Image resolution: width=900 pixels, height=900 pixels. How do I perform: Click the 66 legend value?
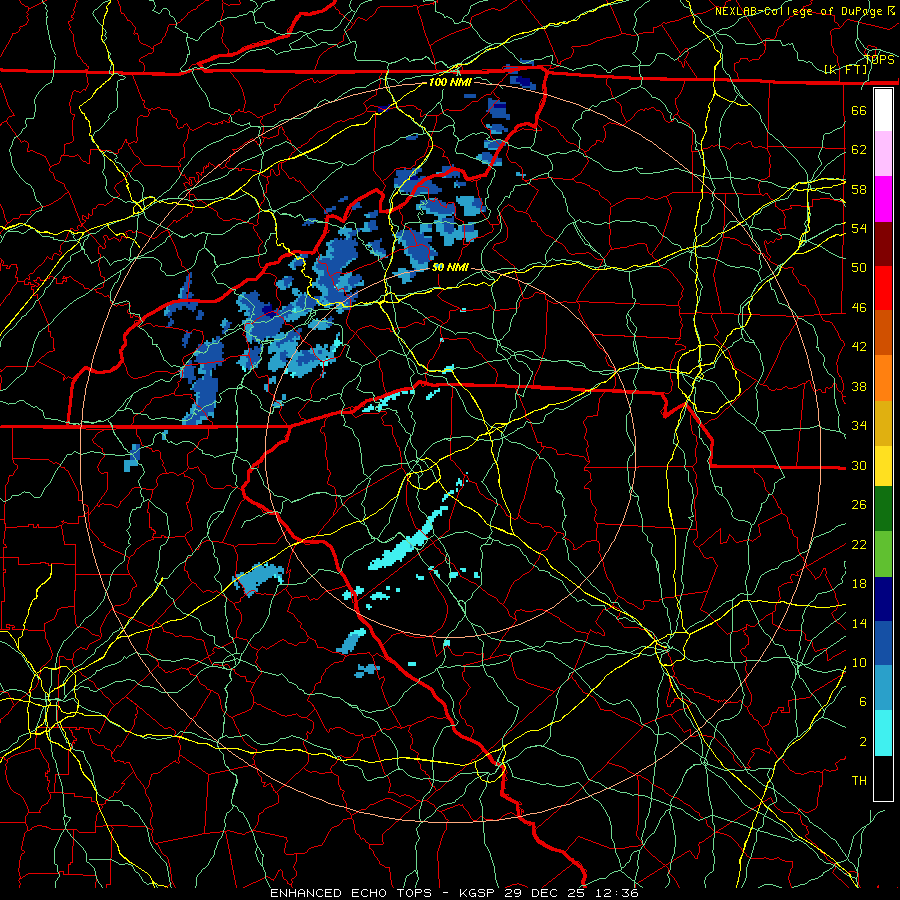(x=859, y=110)
